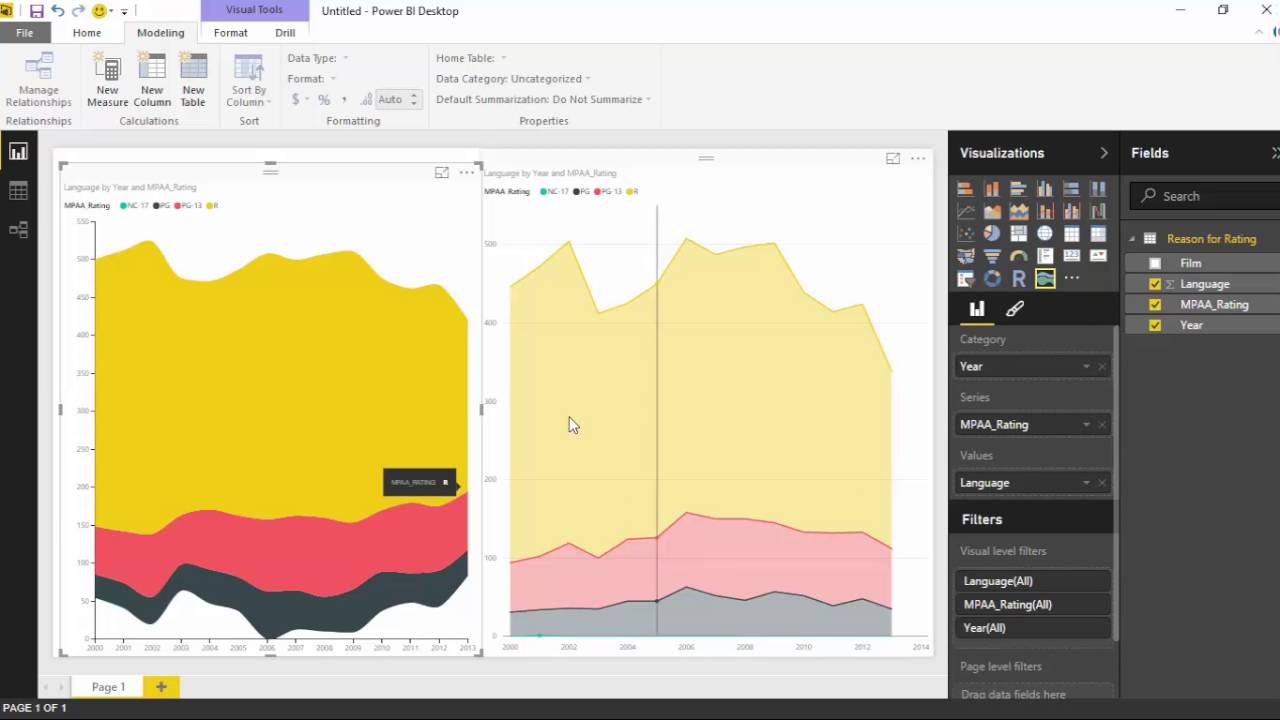Open Report view in left sidebar
The height and width of the screenshot is (720, 1280).
[18, 152]
